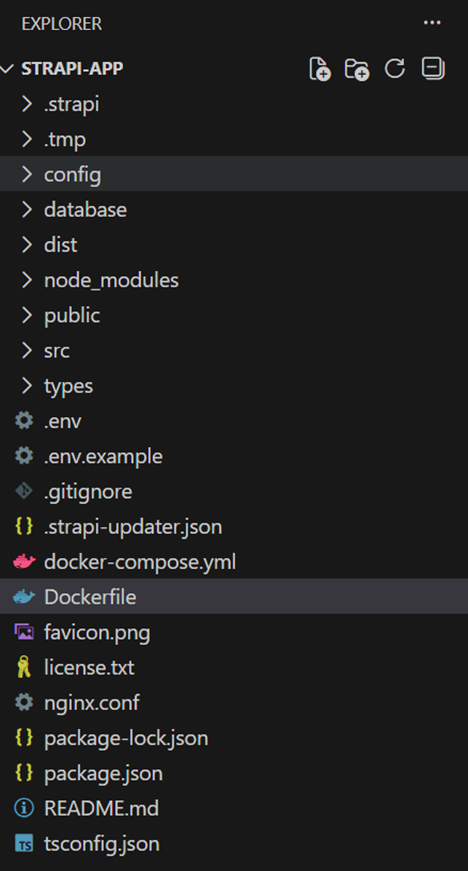Open README.md in the editor
The width and height of the screenshot is (468, 871).
coord(234,808)
